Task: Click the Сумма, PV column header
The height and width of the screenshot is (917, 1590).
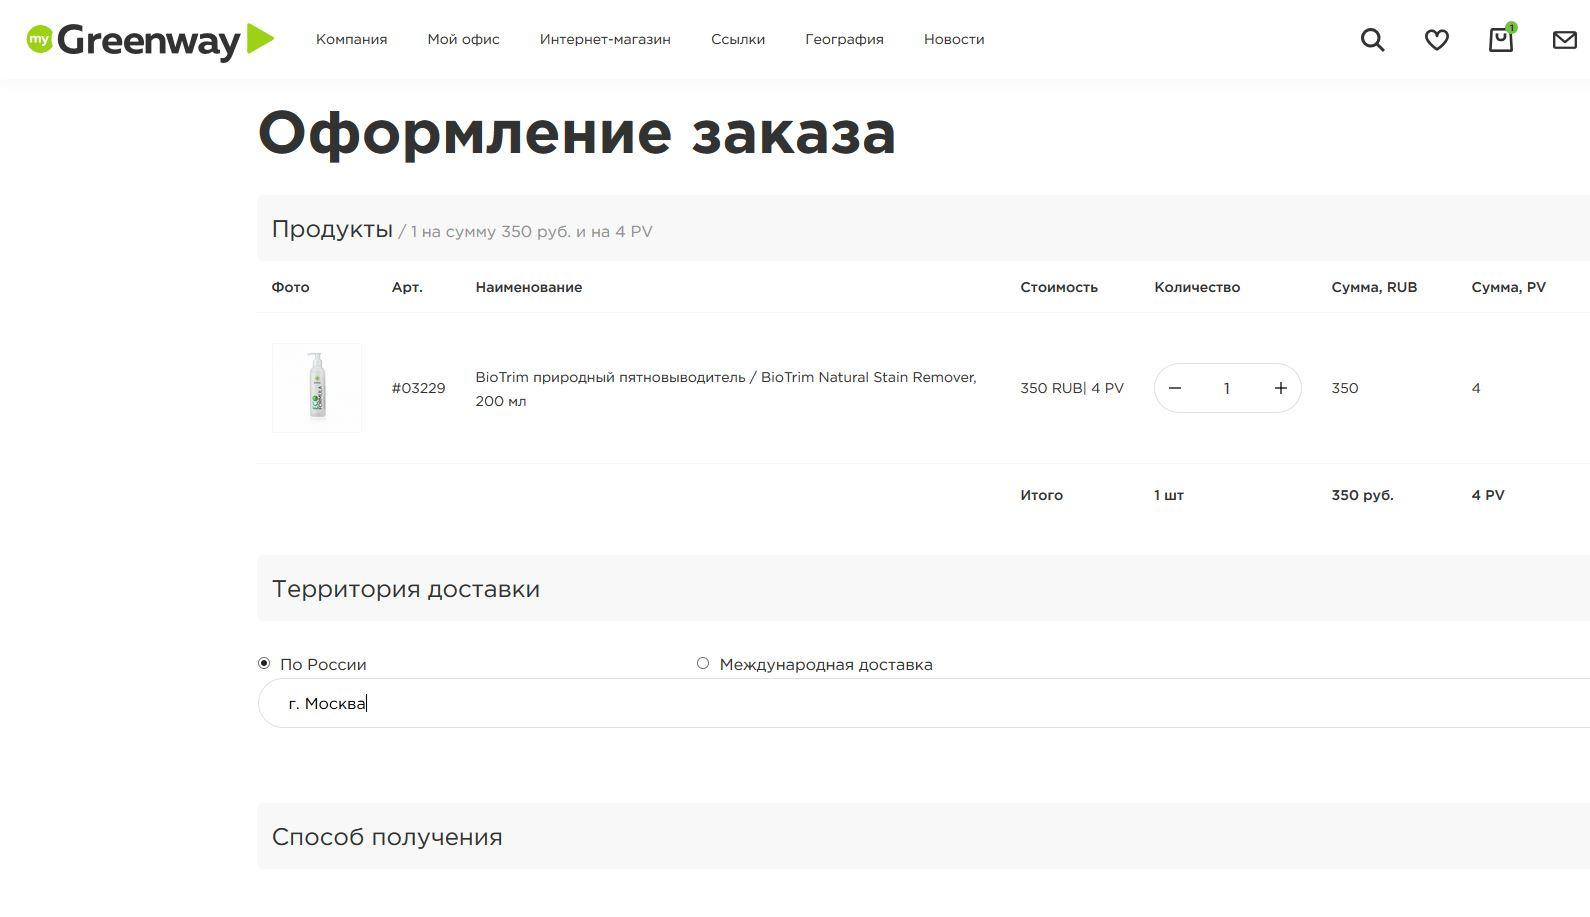Action: coord(1508,287)
